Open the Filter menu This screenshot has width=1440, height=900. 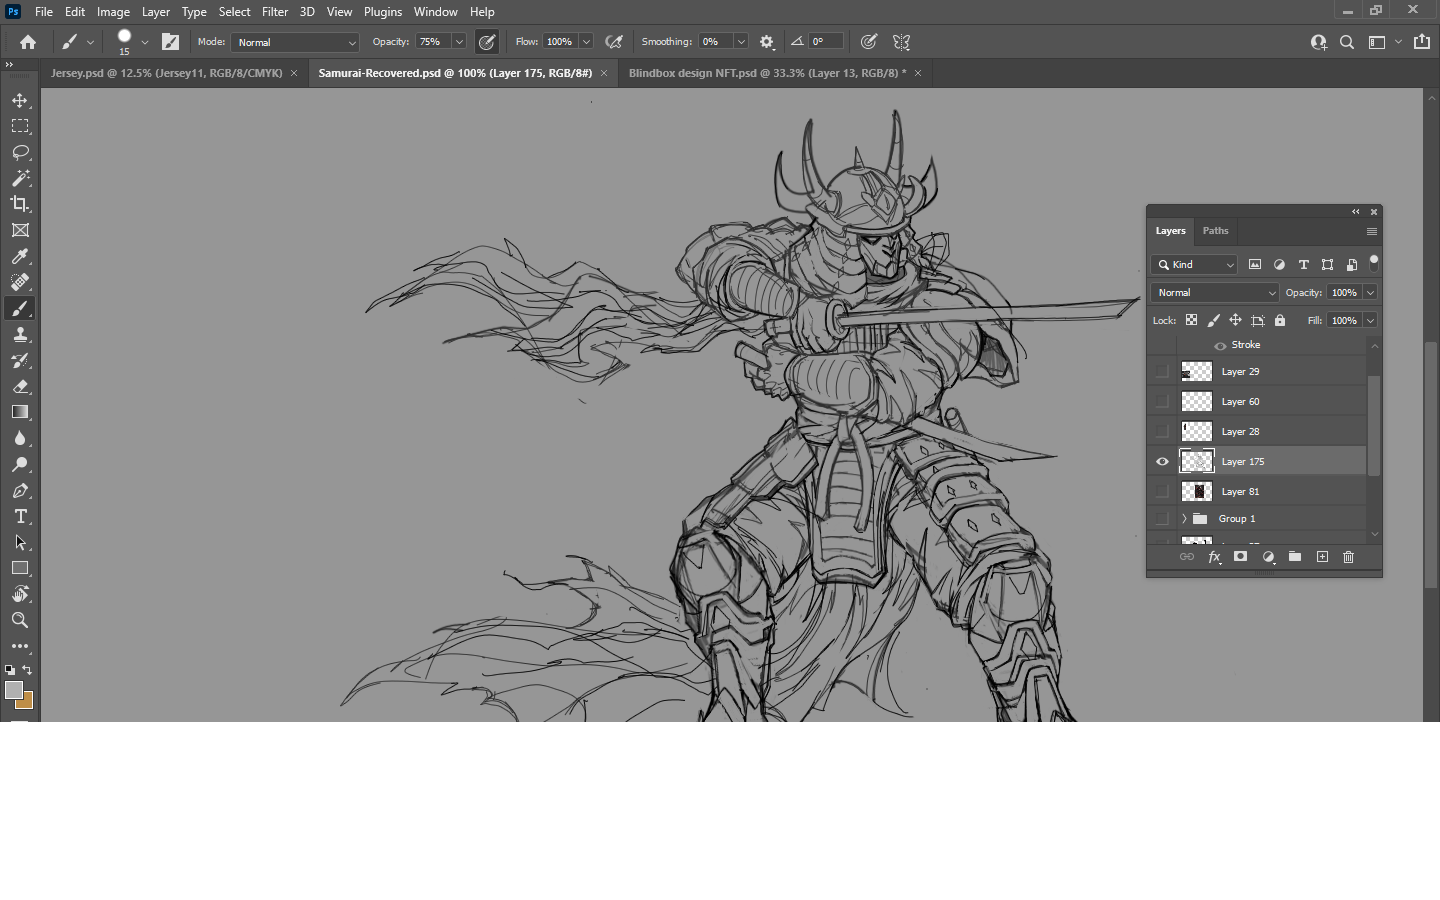(x=275, y=12)
